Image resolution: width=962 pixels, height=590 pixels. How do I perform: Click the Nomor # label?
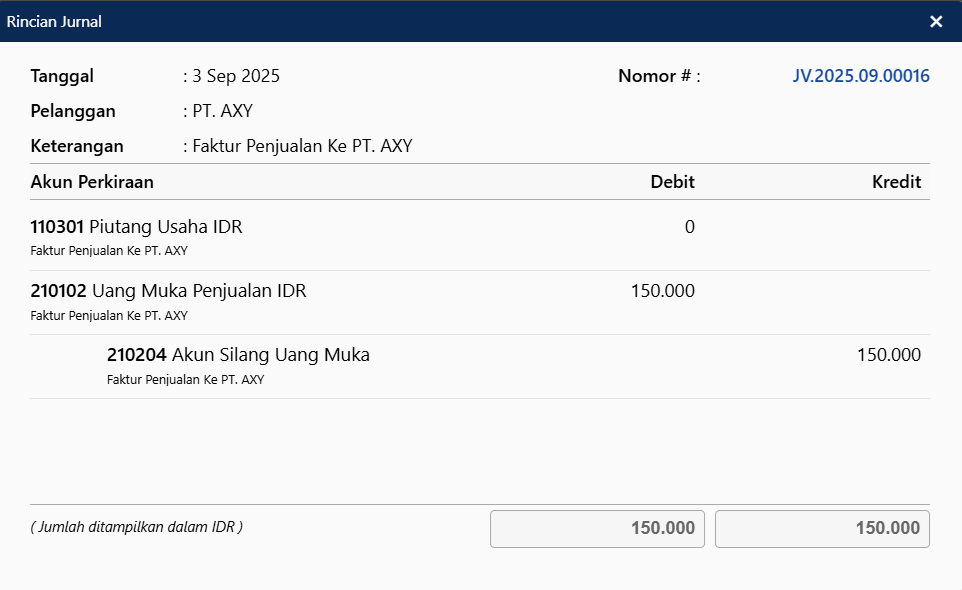658,76
